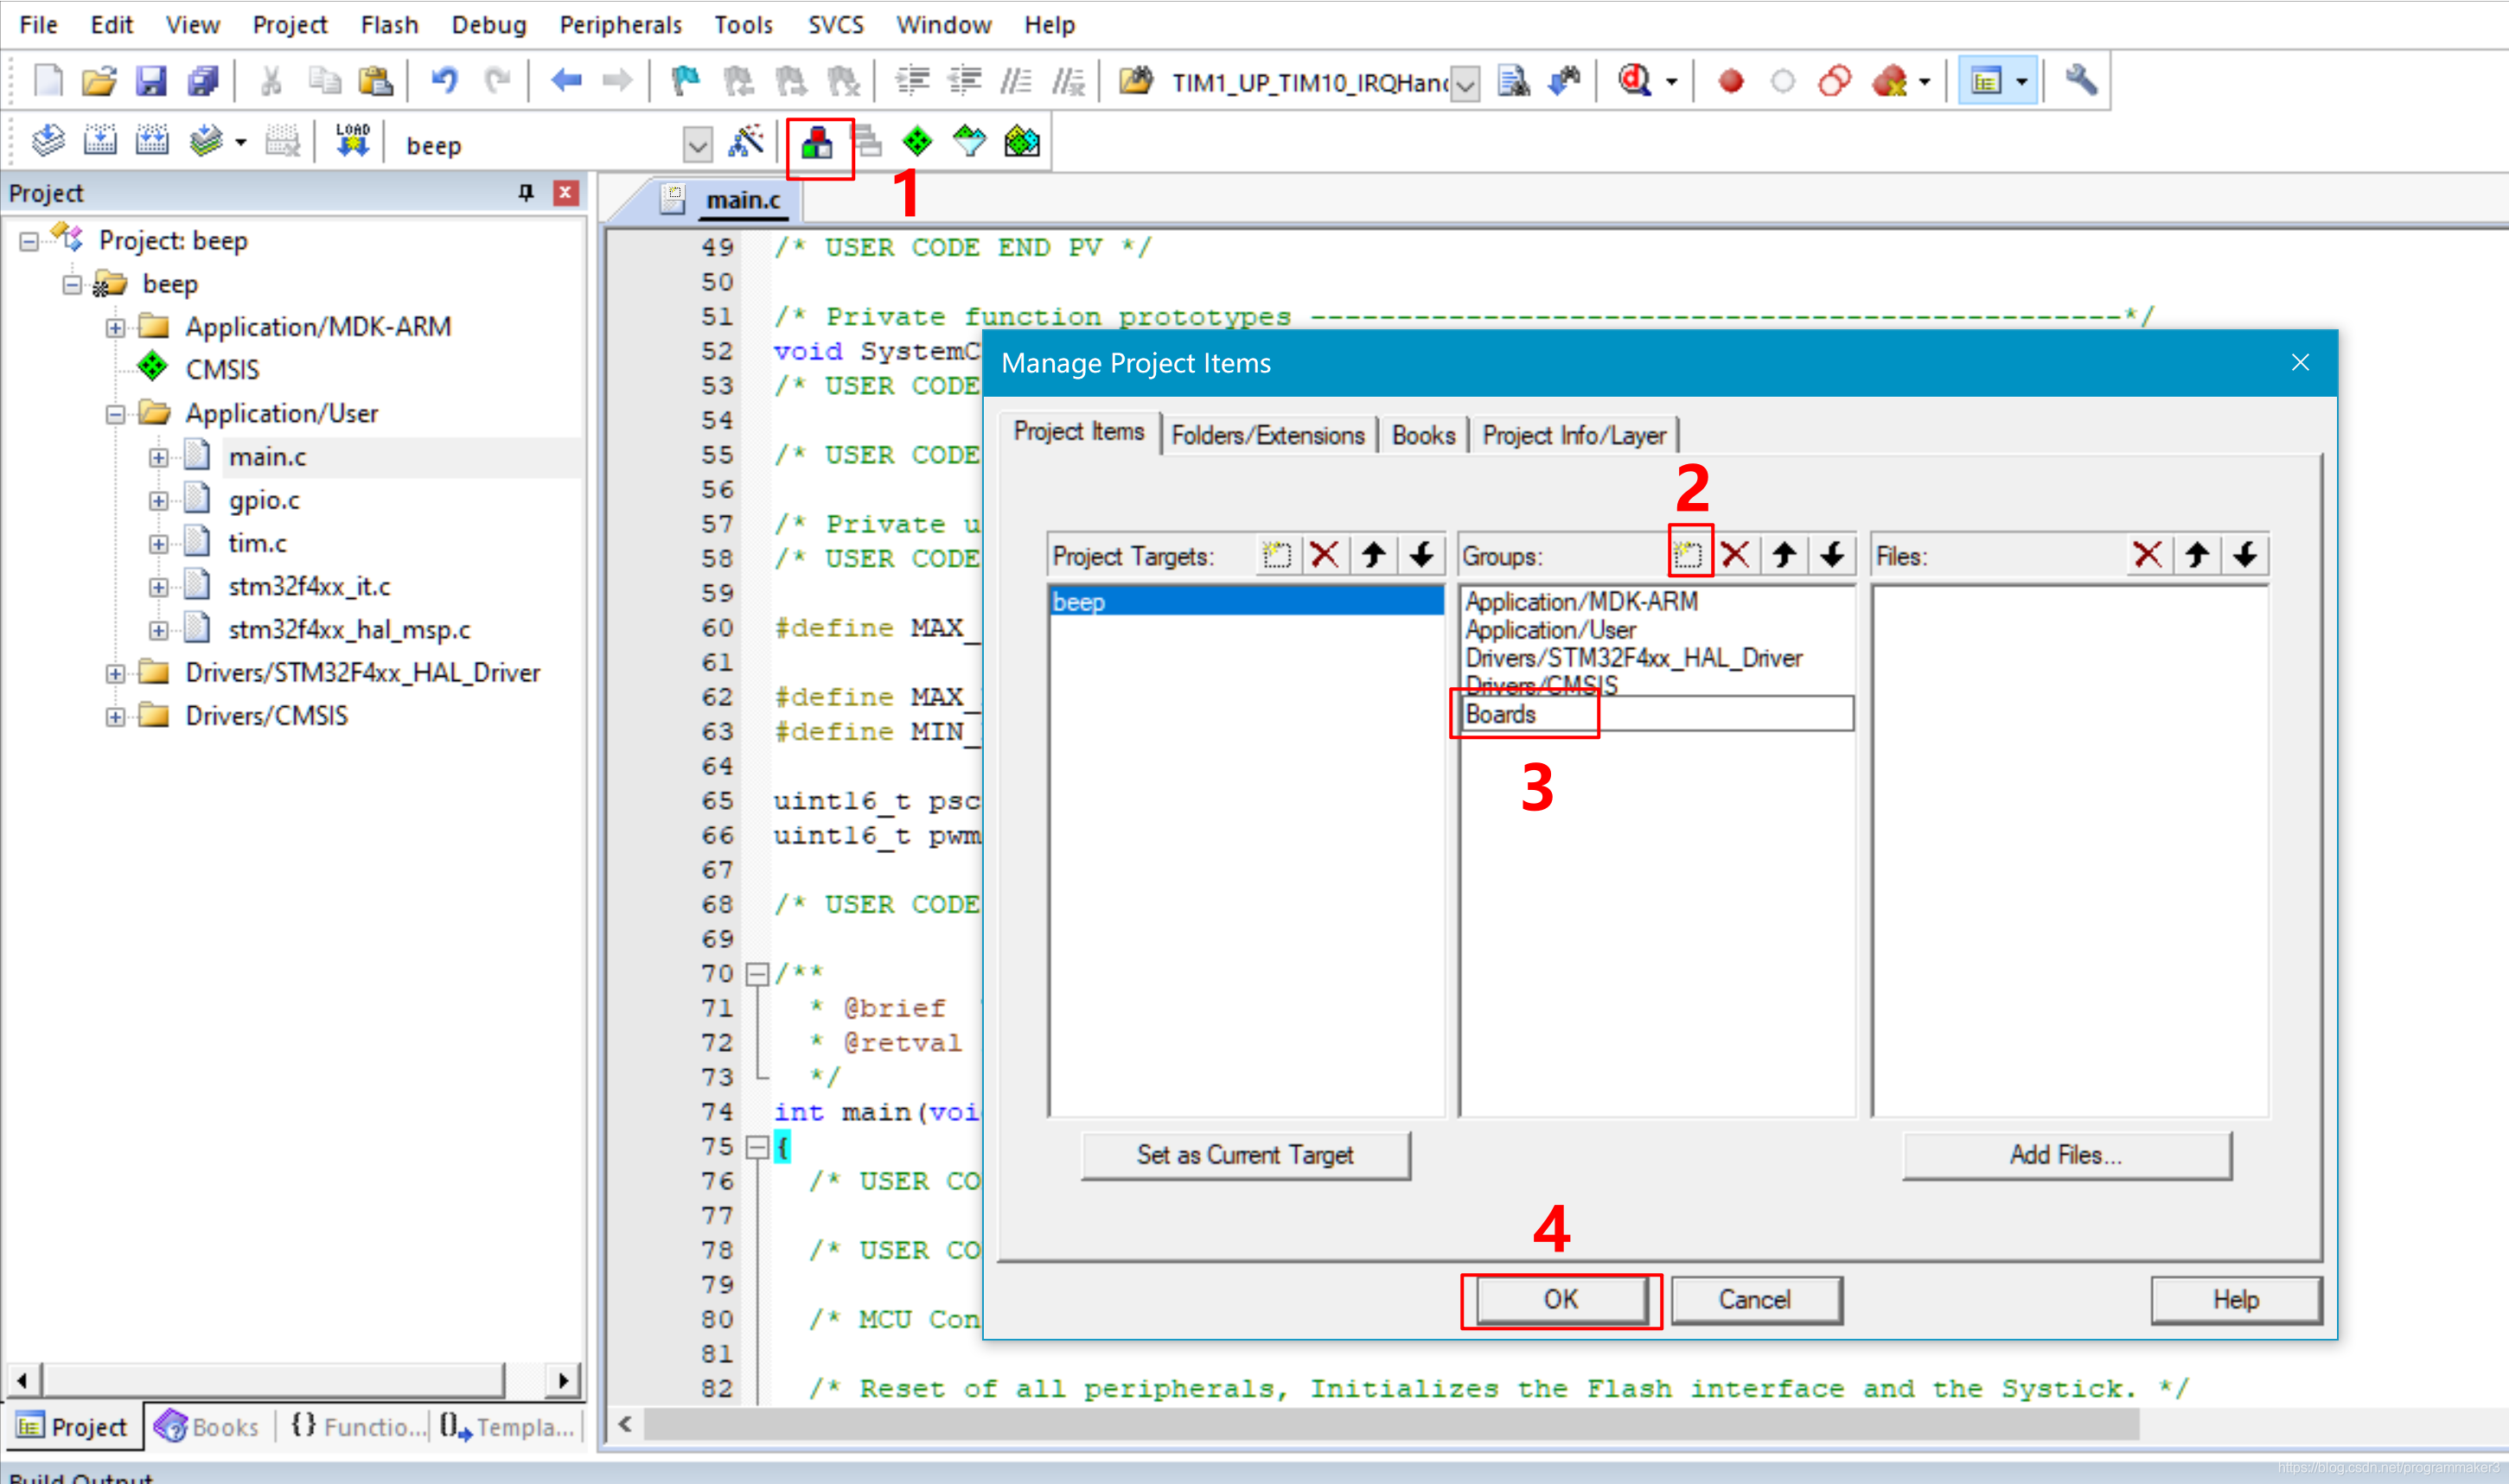Screen dimensions: 2509x1484
Task: Collapse the Application/User folder
Action: coord(116,414)
